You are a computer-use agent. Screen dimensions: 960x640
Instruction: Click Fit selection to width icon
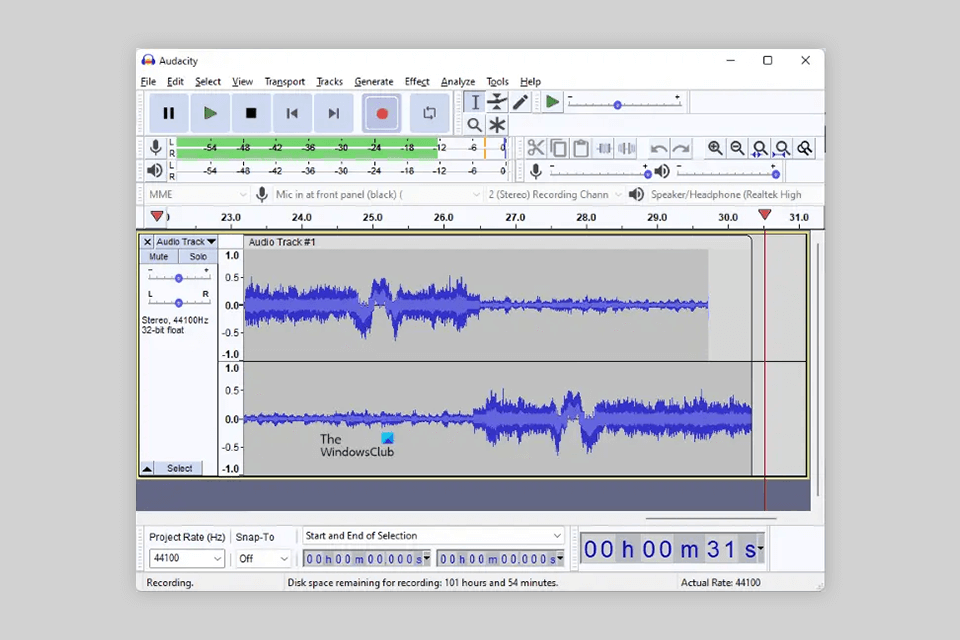[x=760, y=148]
